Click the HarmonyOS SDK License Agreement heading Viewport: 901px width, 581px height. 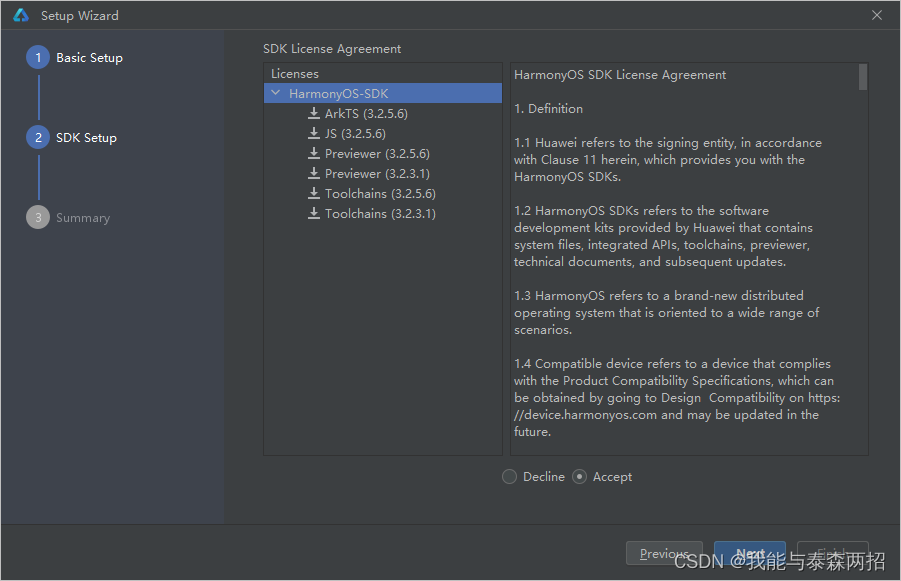point(619,75)
